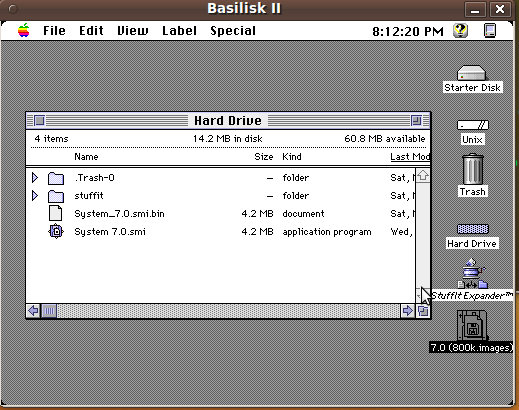The image size is (519, 410).
Task: Click the '60.8 MB available' text
Action: point(385,139)
